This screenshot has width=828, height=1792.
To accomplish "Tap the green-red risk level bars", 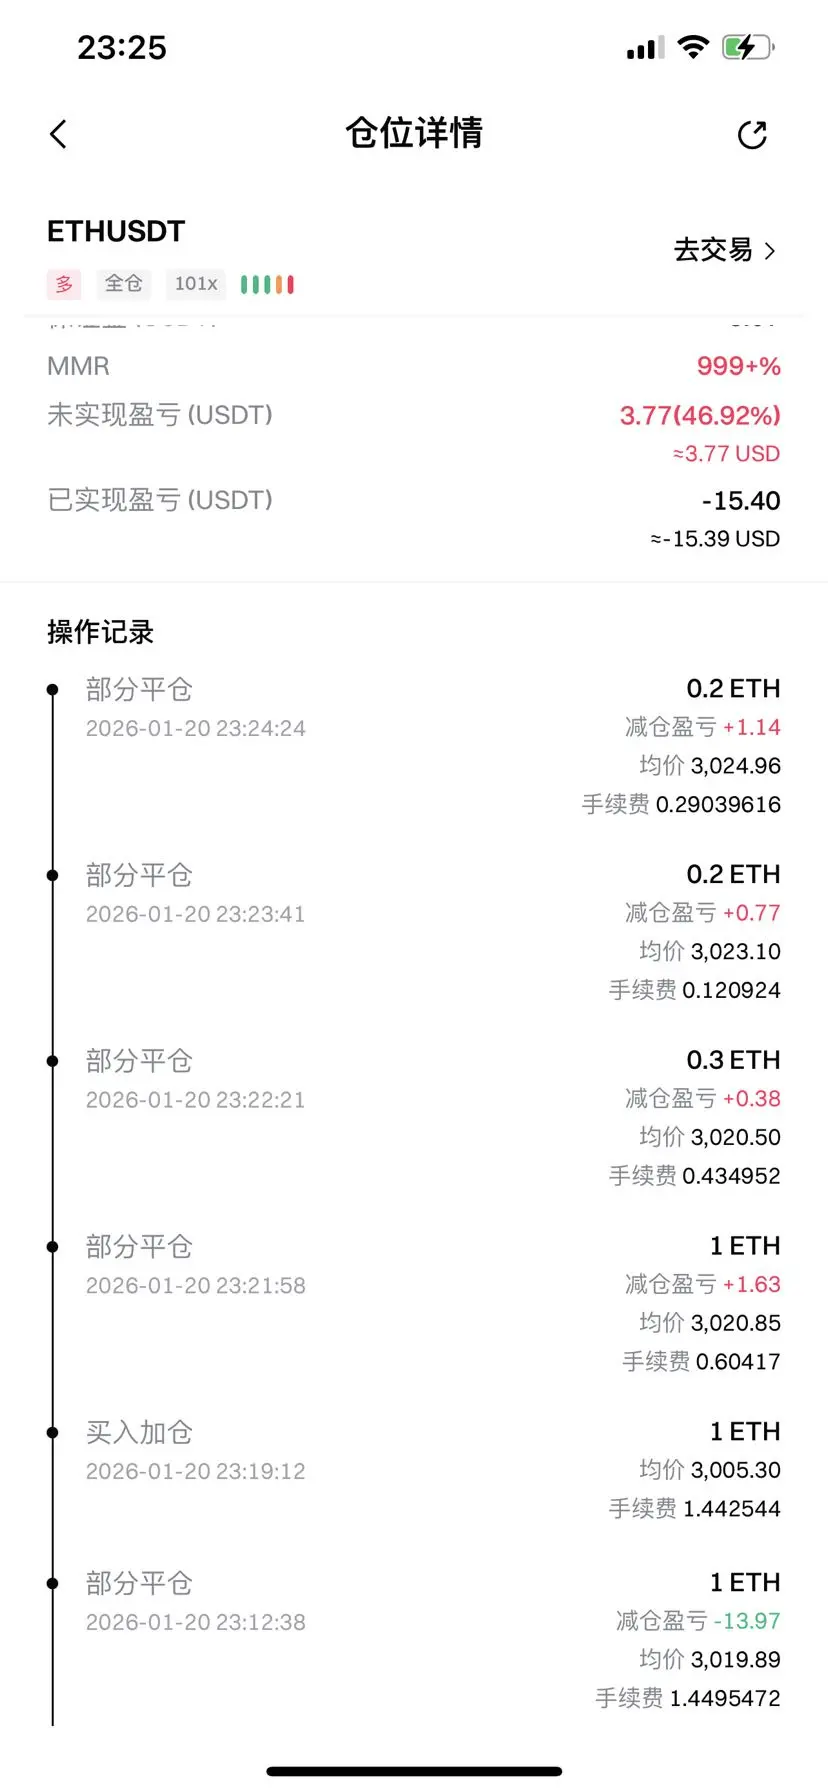I will (267, 285).
